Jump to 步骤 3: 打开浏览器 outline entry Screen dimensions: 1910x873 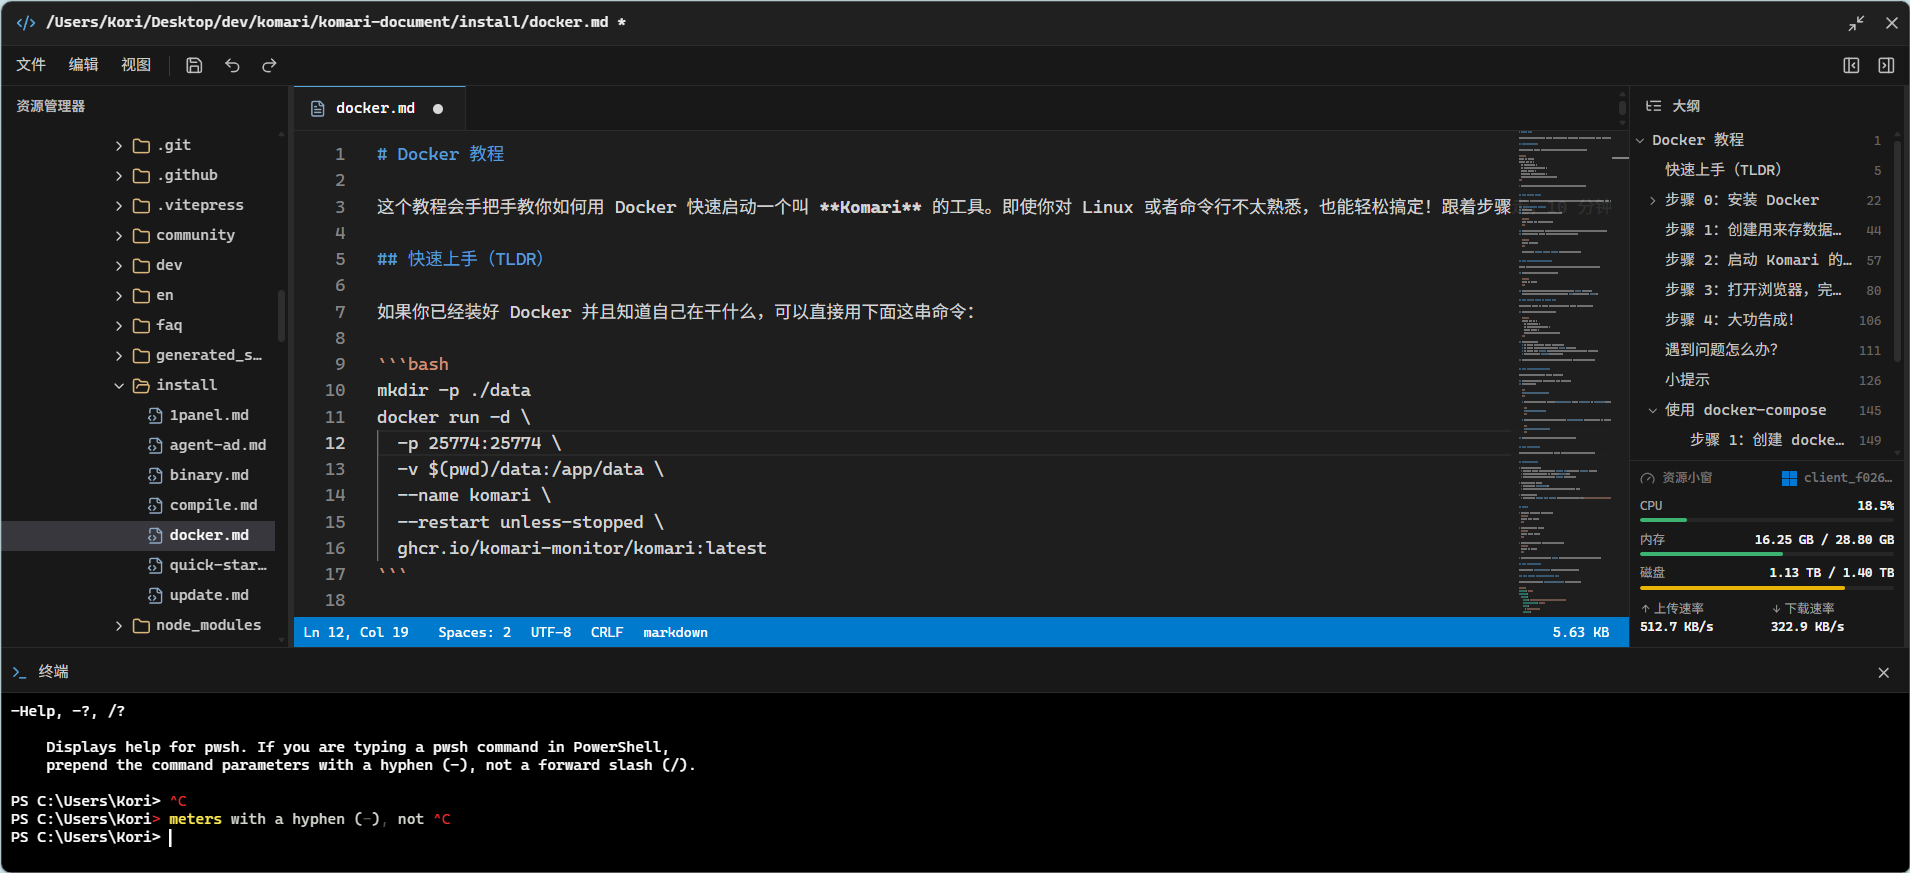[x=1753, y=290]
